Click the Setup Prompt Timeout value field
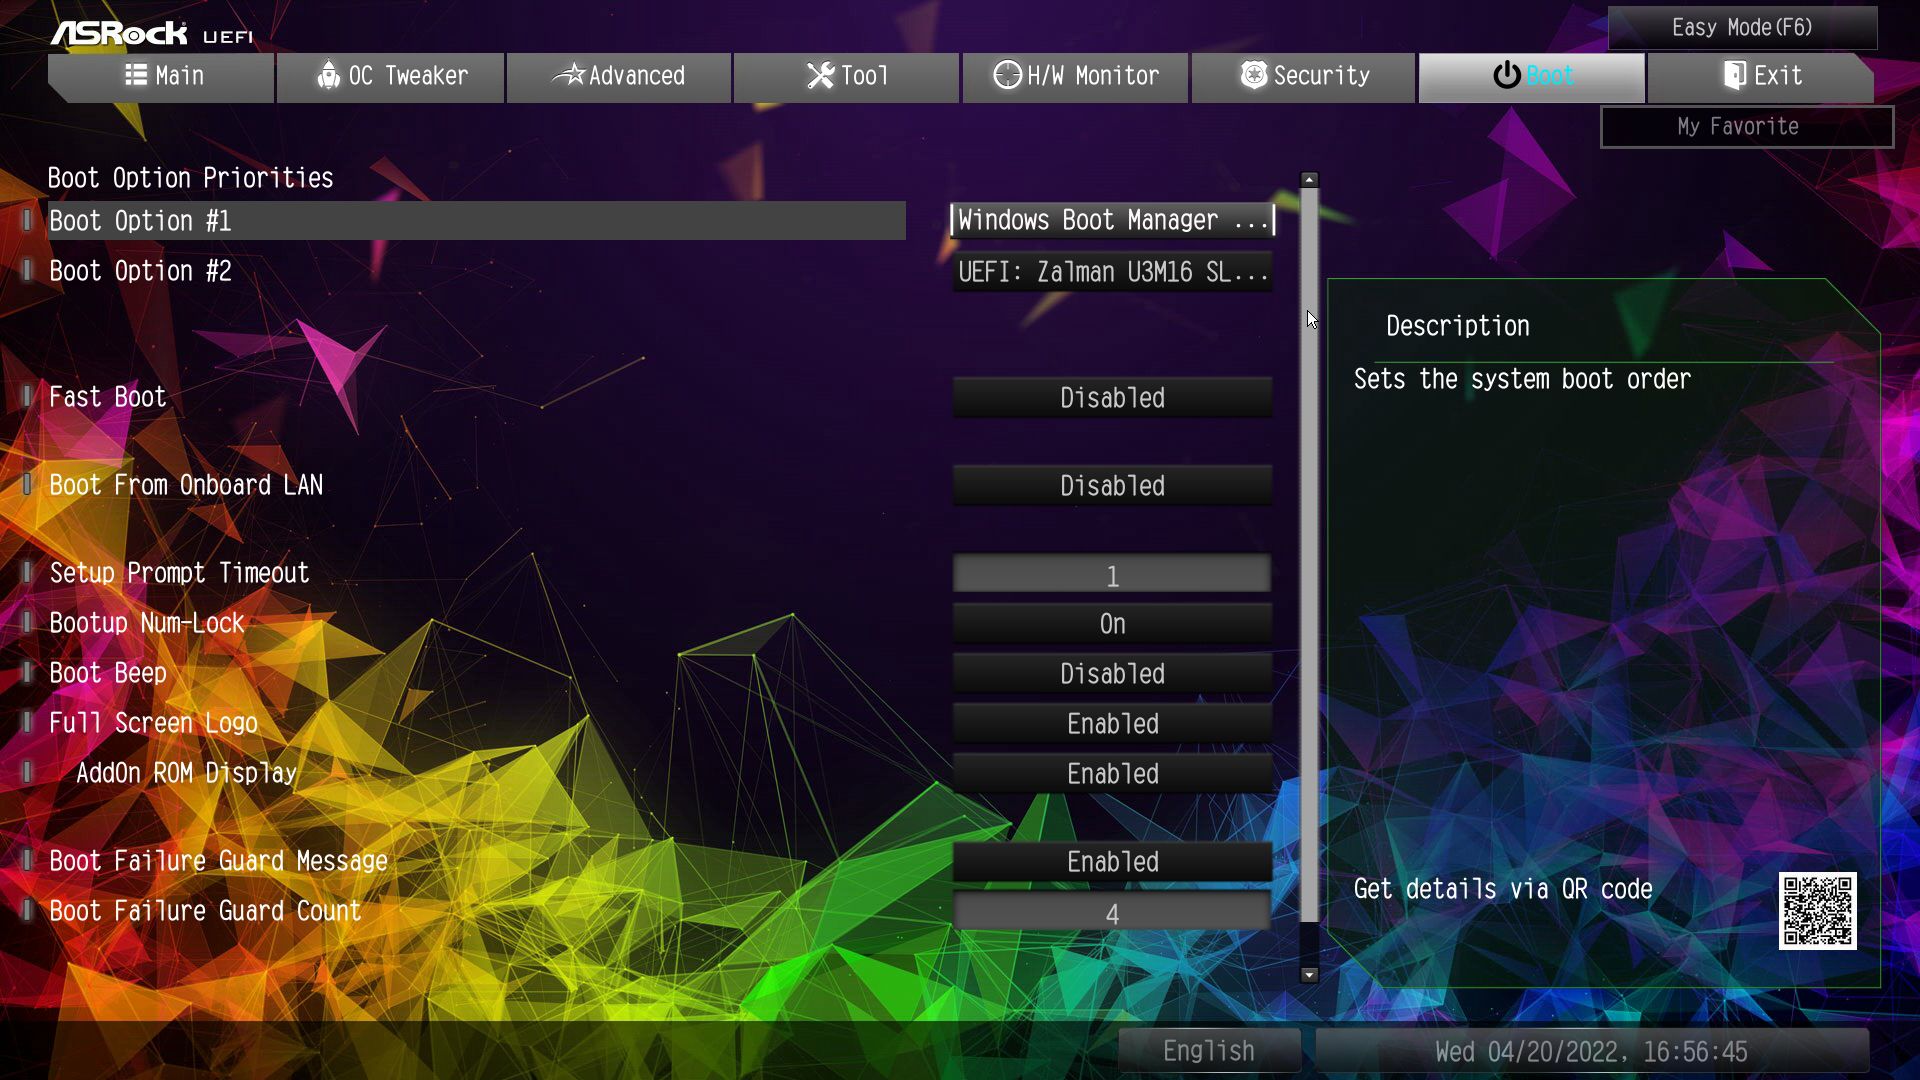 tap(1112, 575)
